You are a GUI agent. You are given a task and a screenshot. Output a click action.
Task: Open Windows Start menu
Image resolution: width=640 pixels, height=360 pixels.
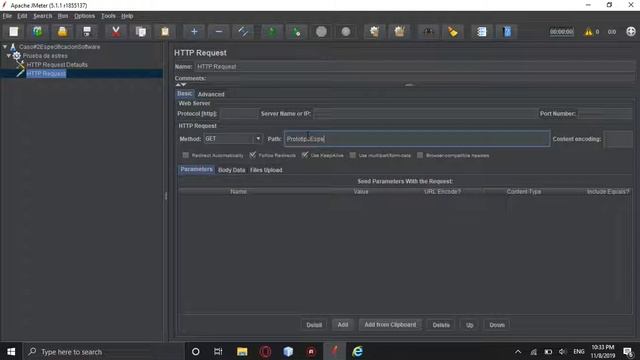click(x=11, y=351)
